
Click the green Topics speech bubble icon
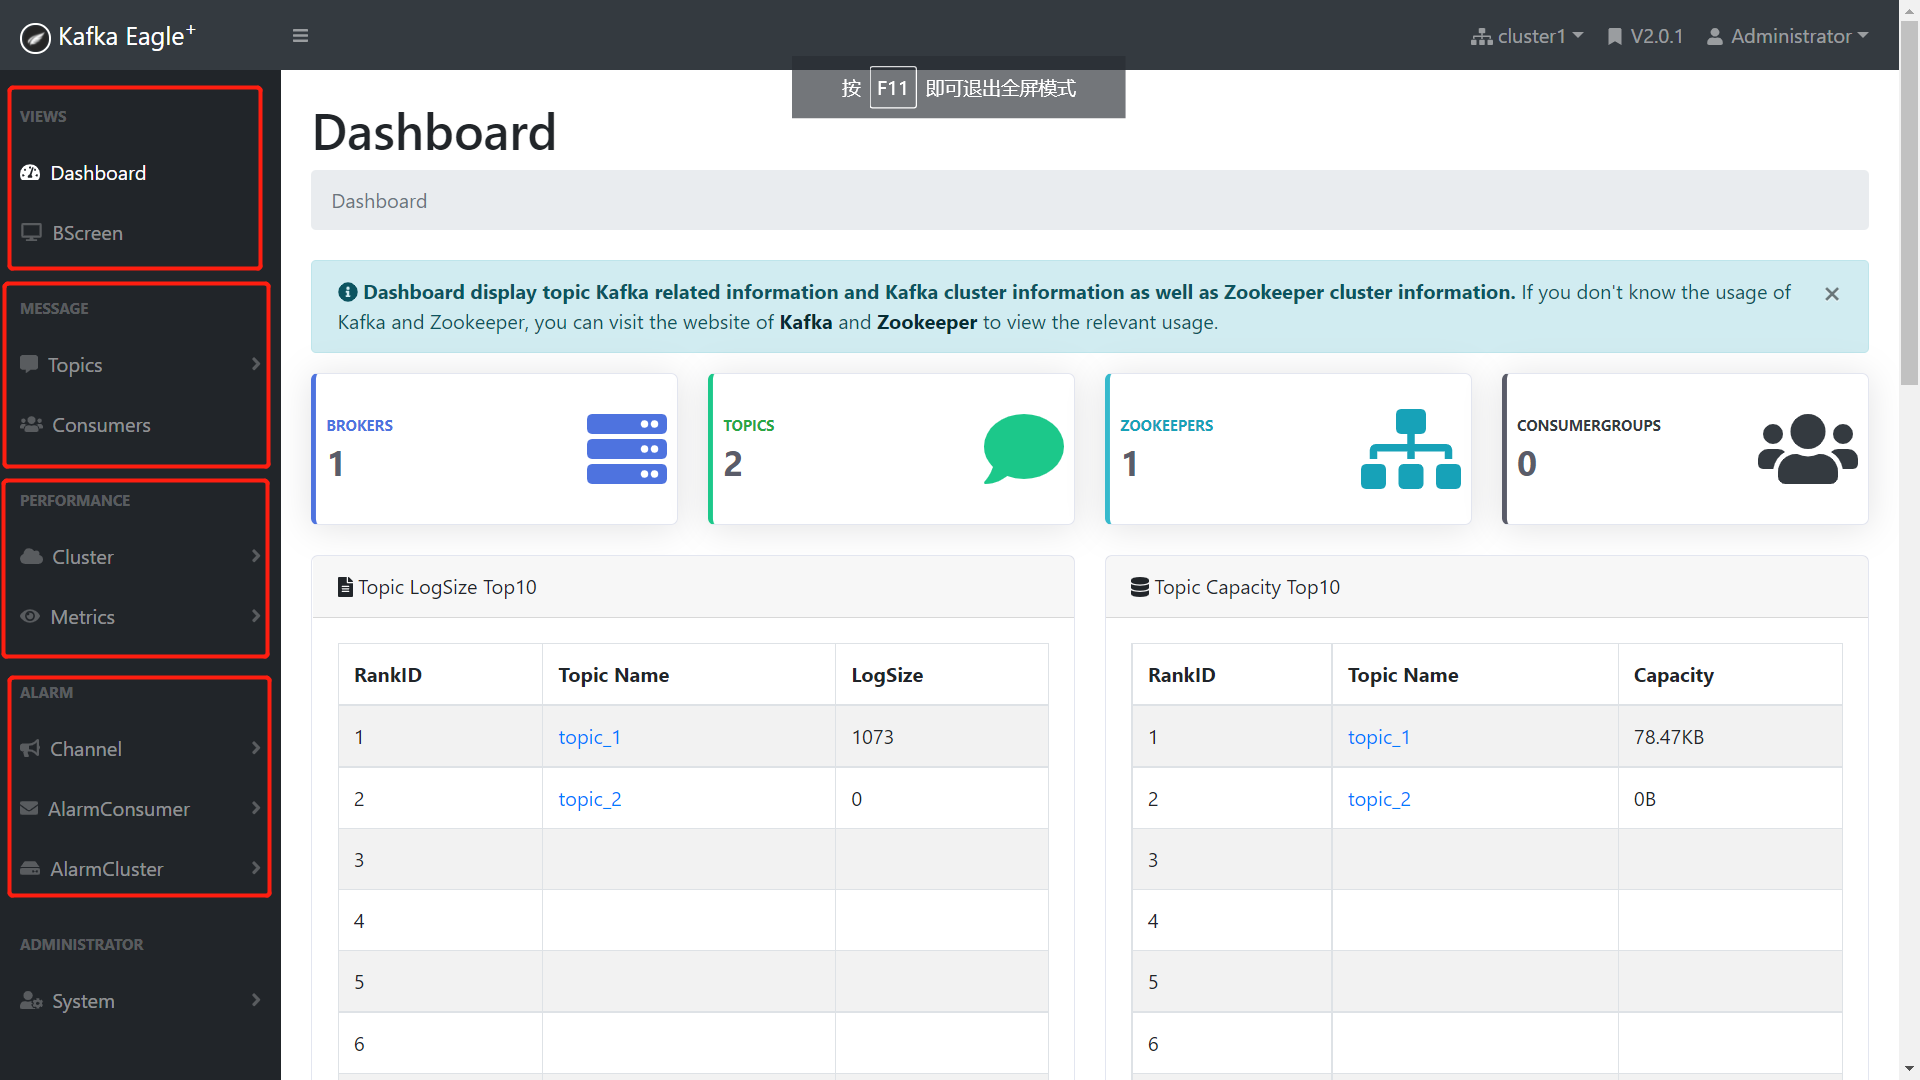click(x=1022, y=448)
